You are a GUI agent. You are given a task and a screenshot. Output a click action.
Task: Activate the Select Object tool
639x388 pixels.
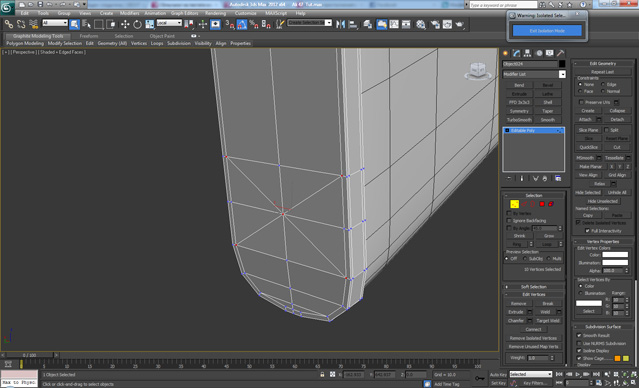[x=74, y=24]
